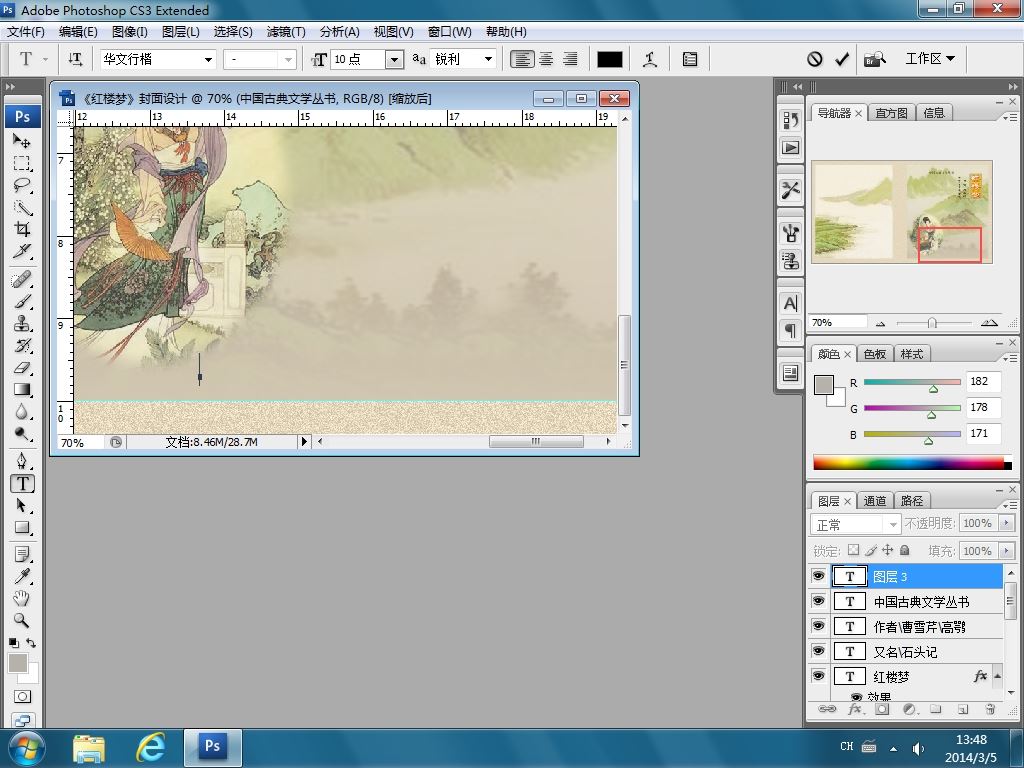Switch to the 色板 tab

tap(874, 354)
